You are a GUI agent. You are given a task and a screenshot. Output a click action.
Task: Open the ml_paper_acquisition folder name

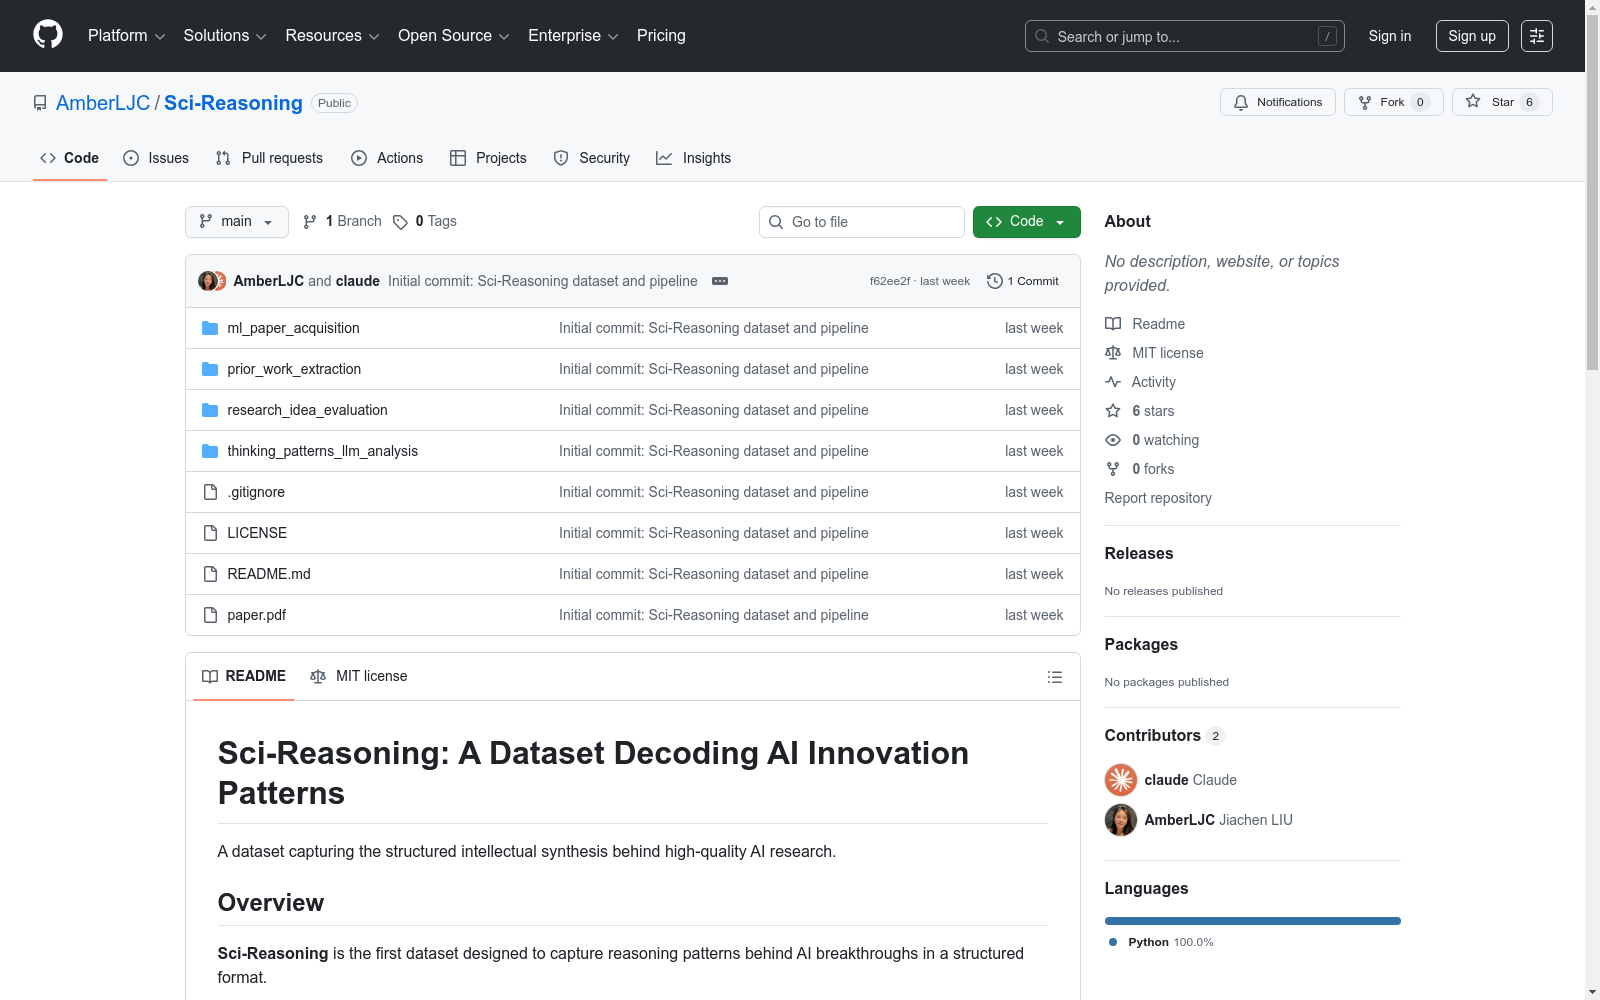[x=293, y=328]
